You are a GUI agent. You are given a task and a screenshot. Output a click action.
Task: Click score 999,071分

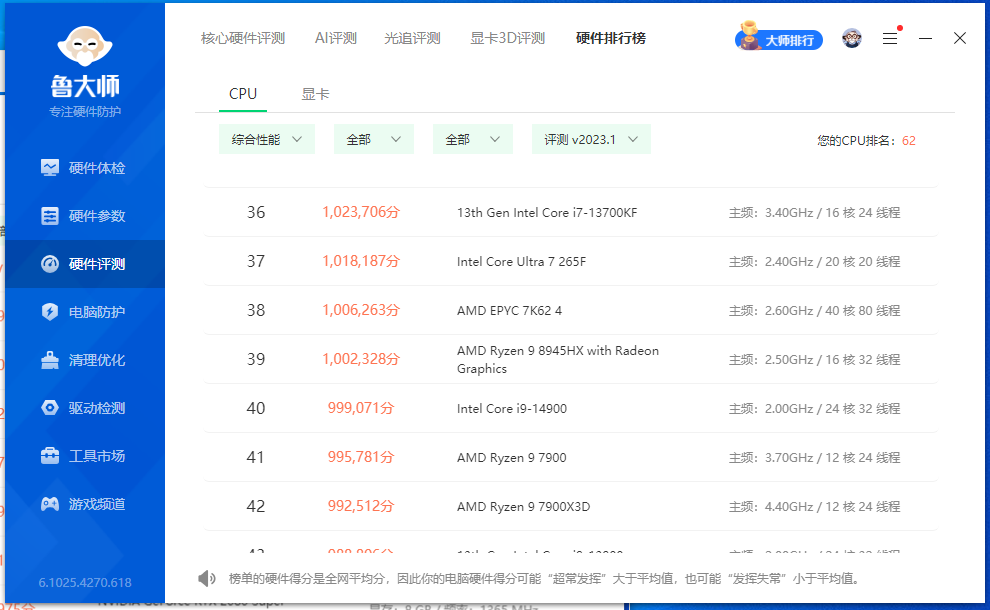[361, 409]
